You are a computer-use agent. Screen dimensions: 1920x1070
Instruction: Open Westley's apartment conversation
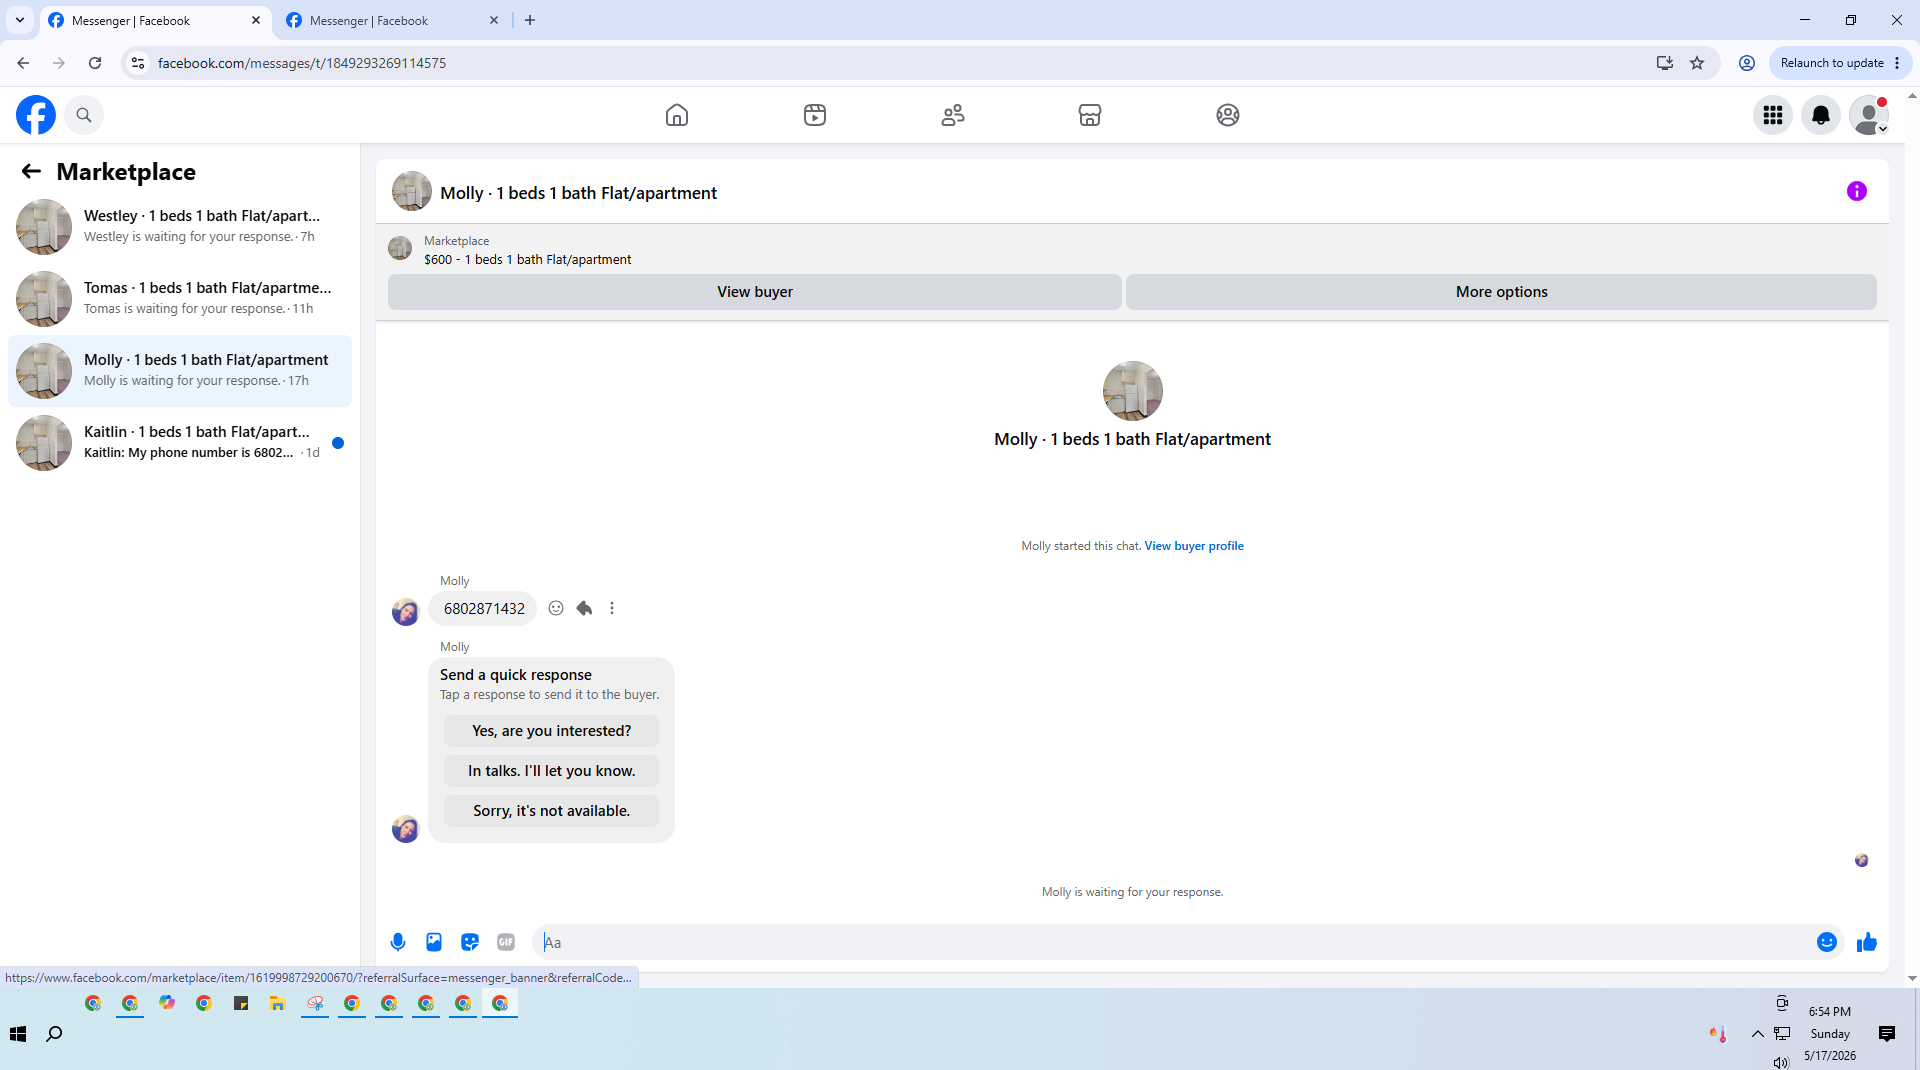pyautogui.click(x=180, y=226)
